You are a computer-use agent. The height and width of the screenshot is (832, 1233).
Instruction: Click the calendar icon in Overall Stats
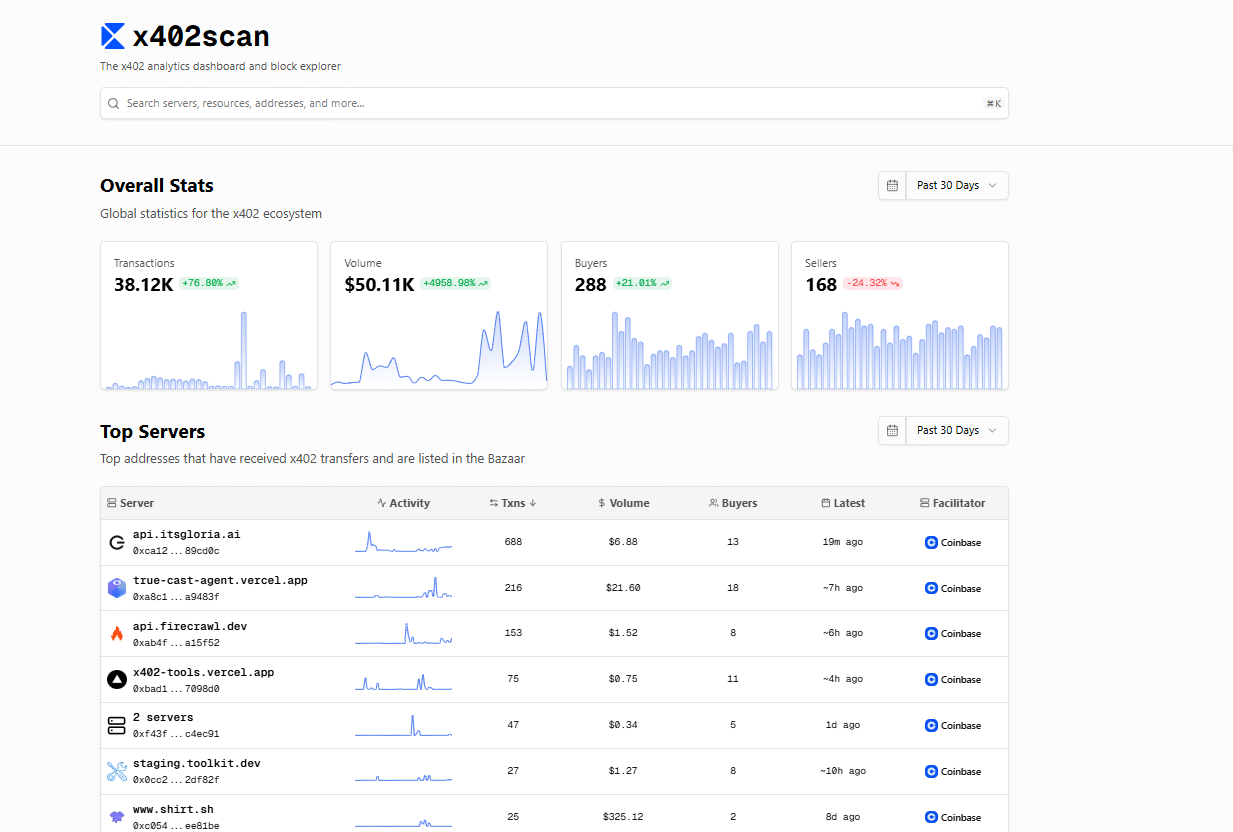(892, 186)
